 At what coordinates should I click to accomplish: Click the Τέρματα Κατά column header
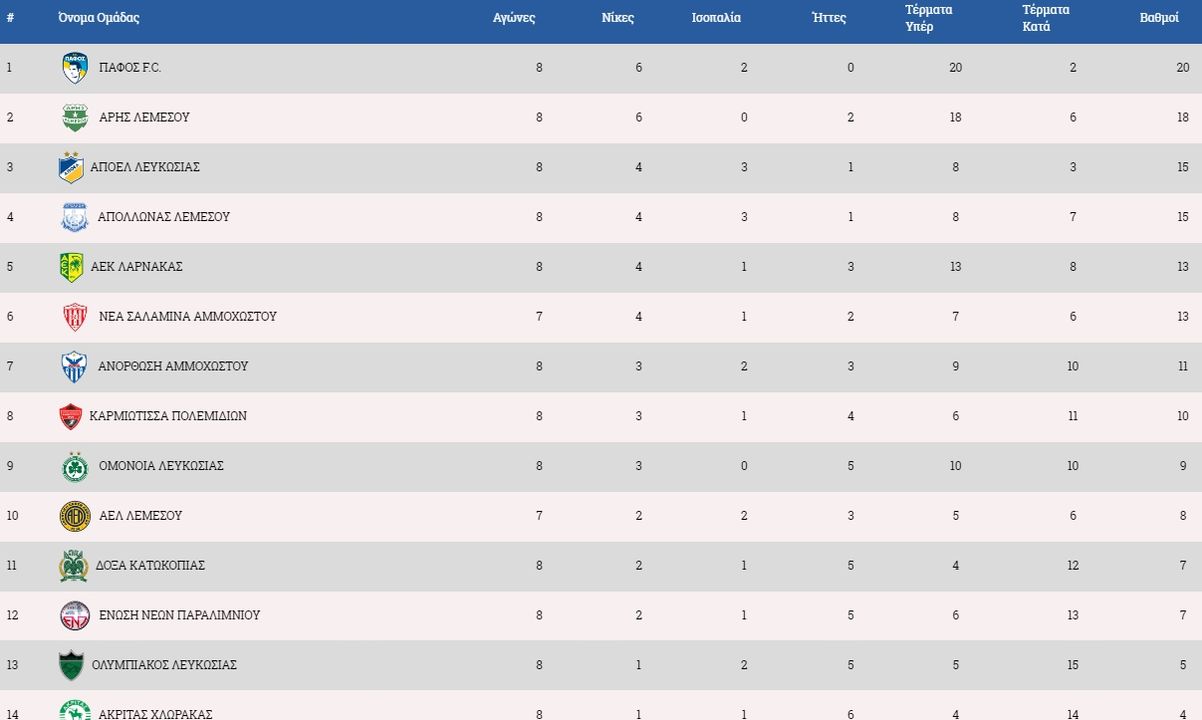click(1046, 18)
